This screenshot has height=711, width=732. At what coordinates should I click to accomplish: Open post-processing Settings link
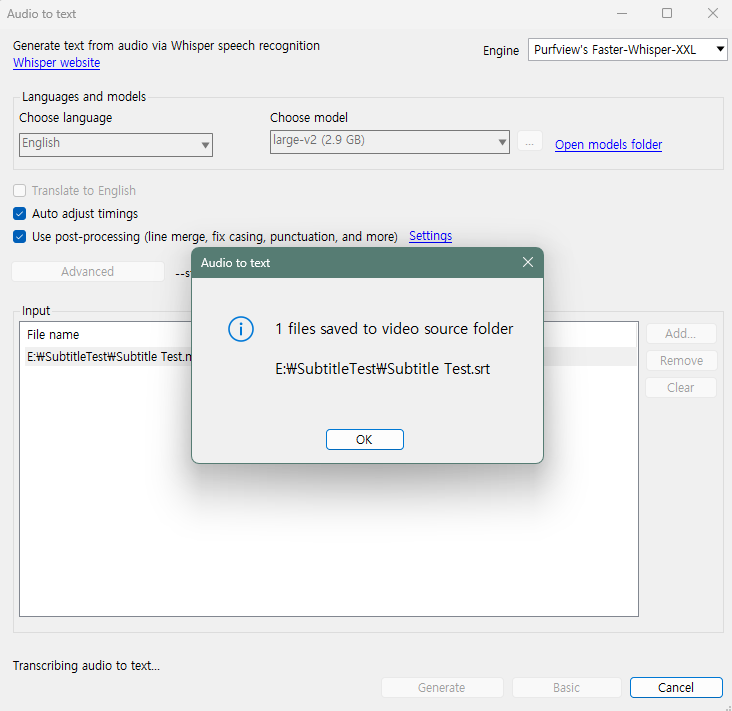(430, 237)
